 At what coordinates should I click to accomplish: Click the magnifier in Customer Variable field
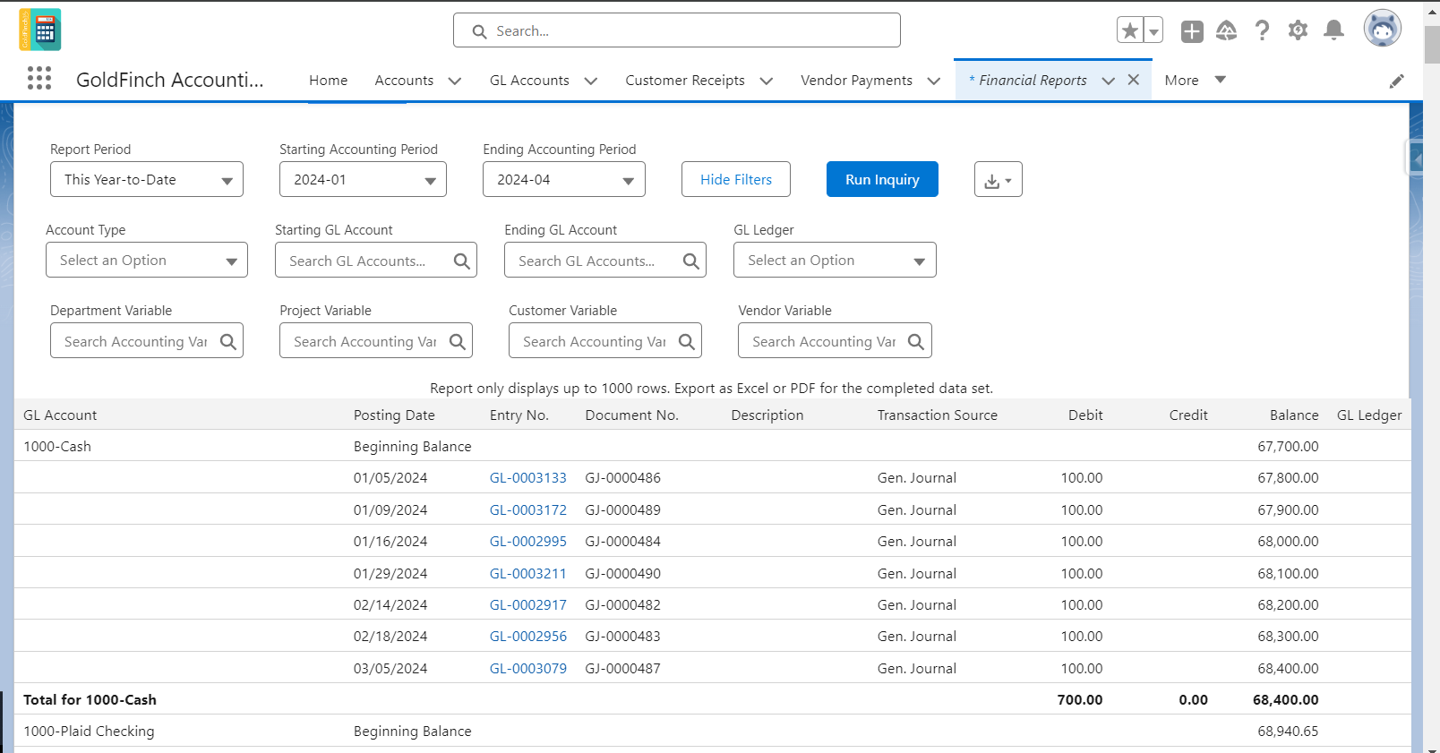tap(686, 341)
